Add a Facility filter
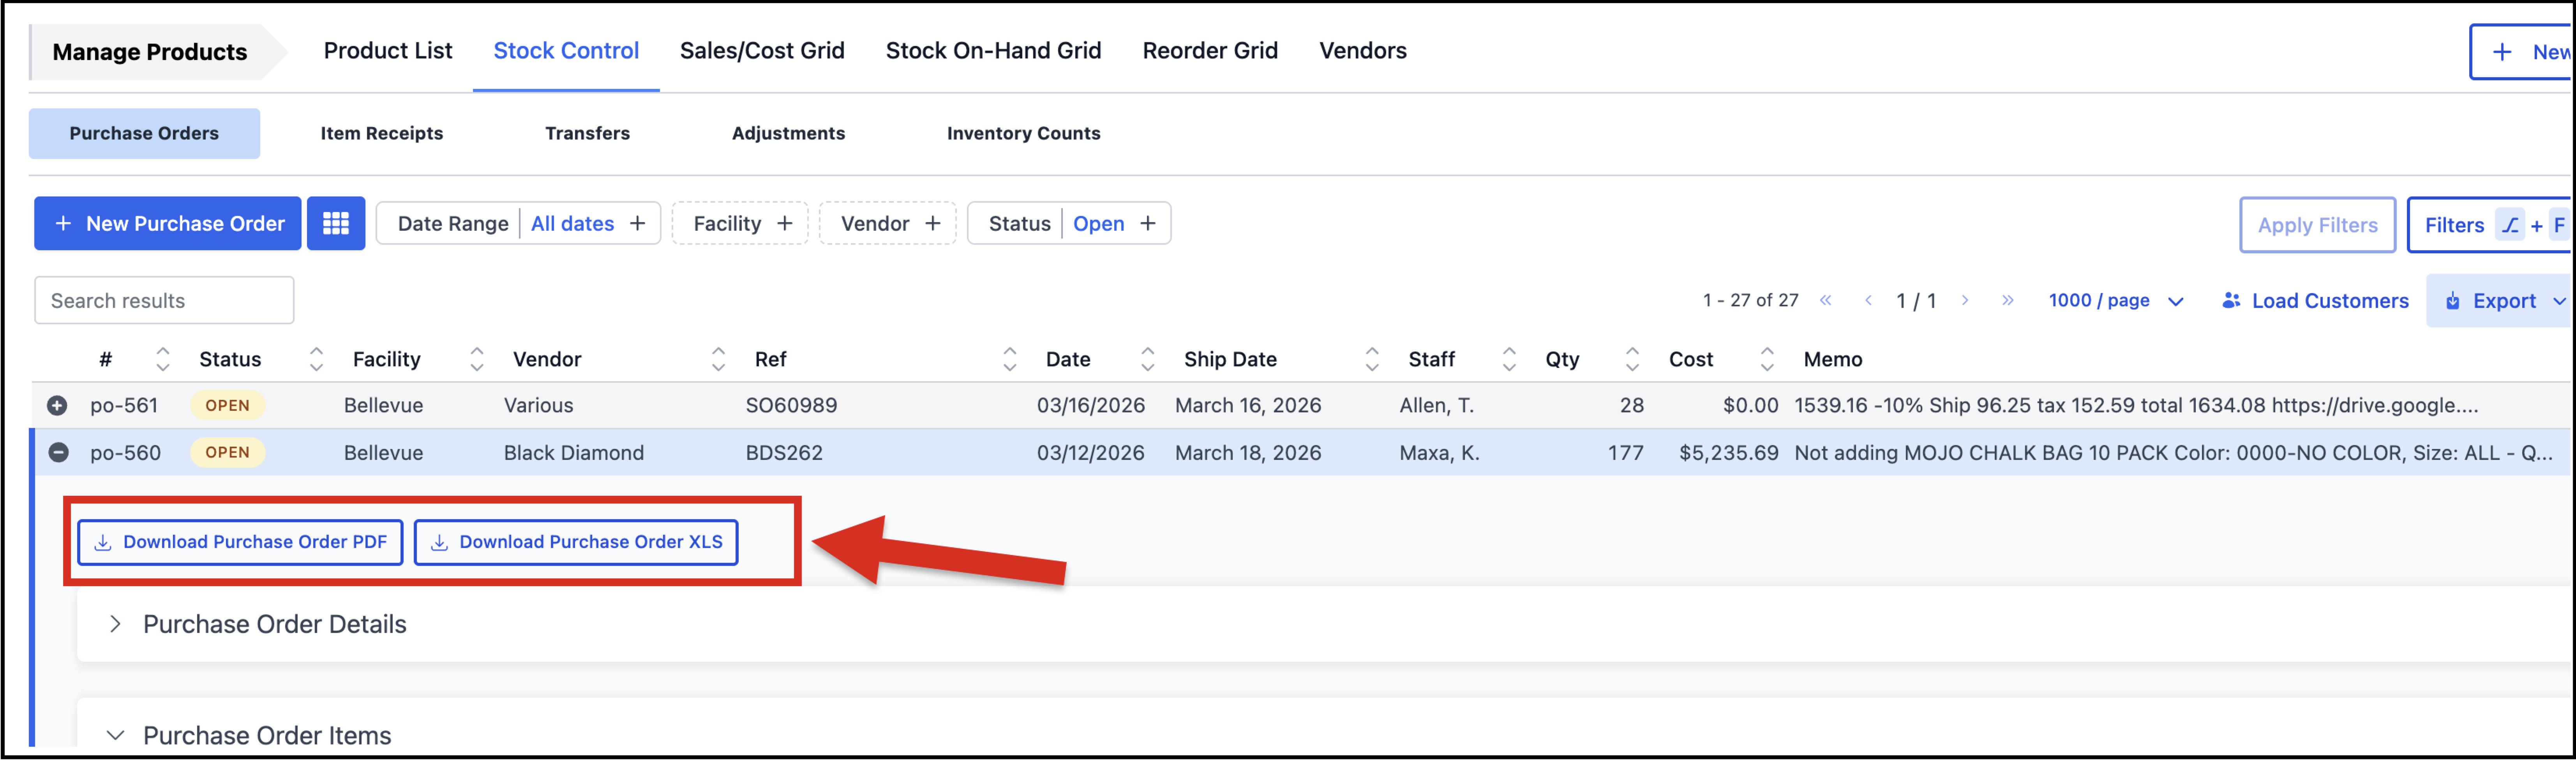Image resolution: width=2576 pixels, height=760 pixels. pos(740,223)
